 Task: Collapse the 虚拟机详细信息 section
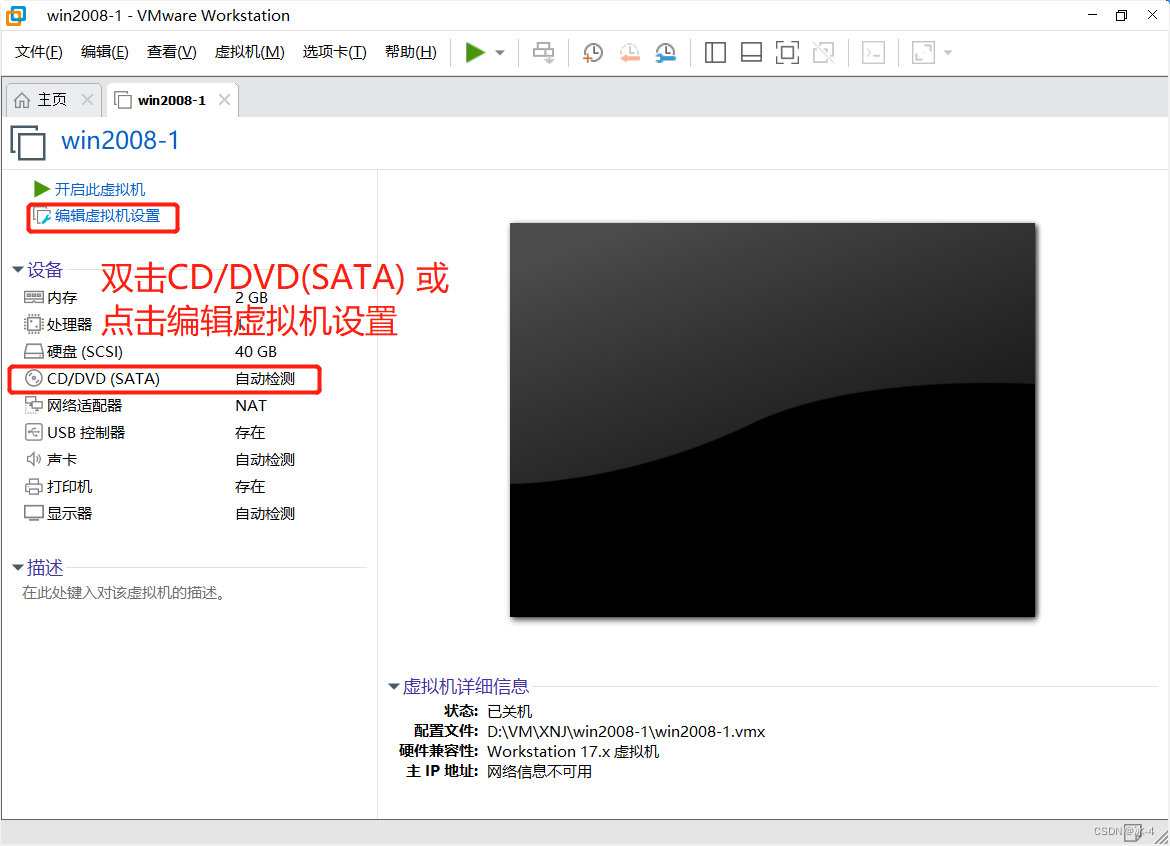[394, 686]
